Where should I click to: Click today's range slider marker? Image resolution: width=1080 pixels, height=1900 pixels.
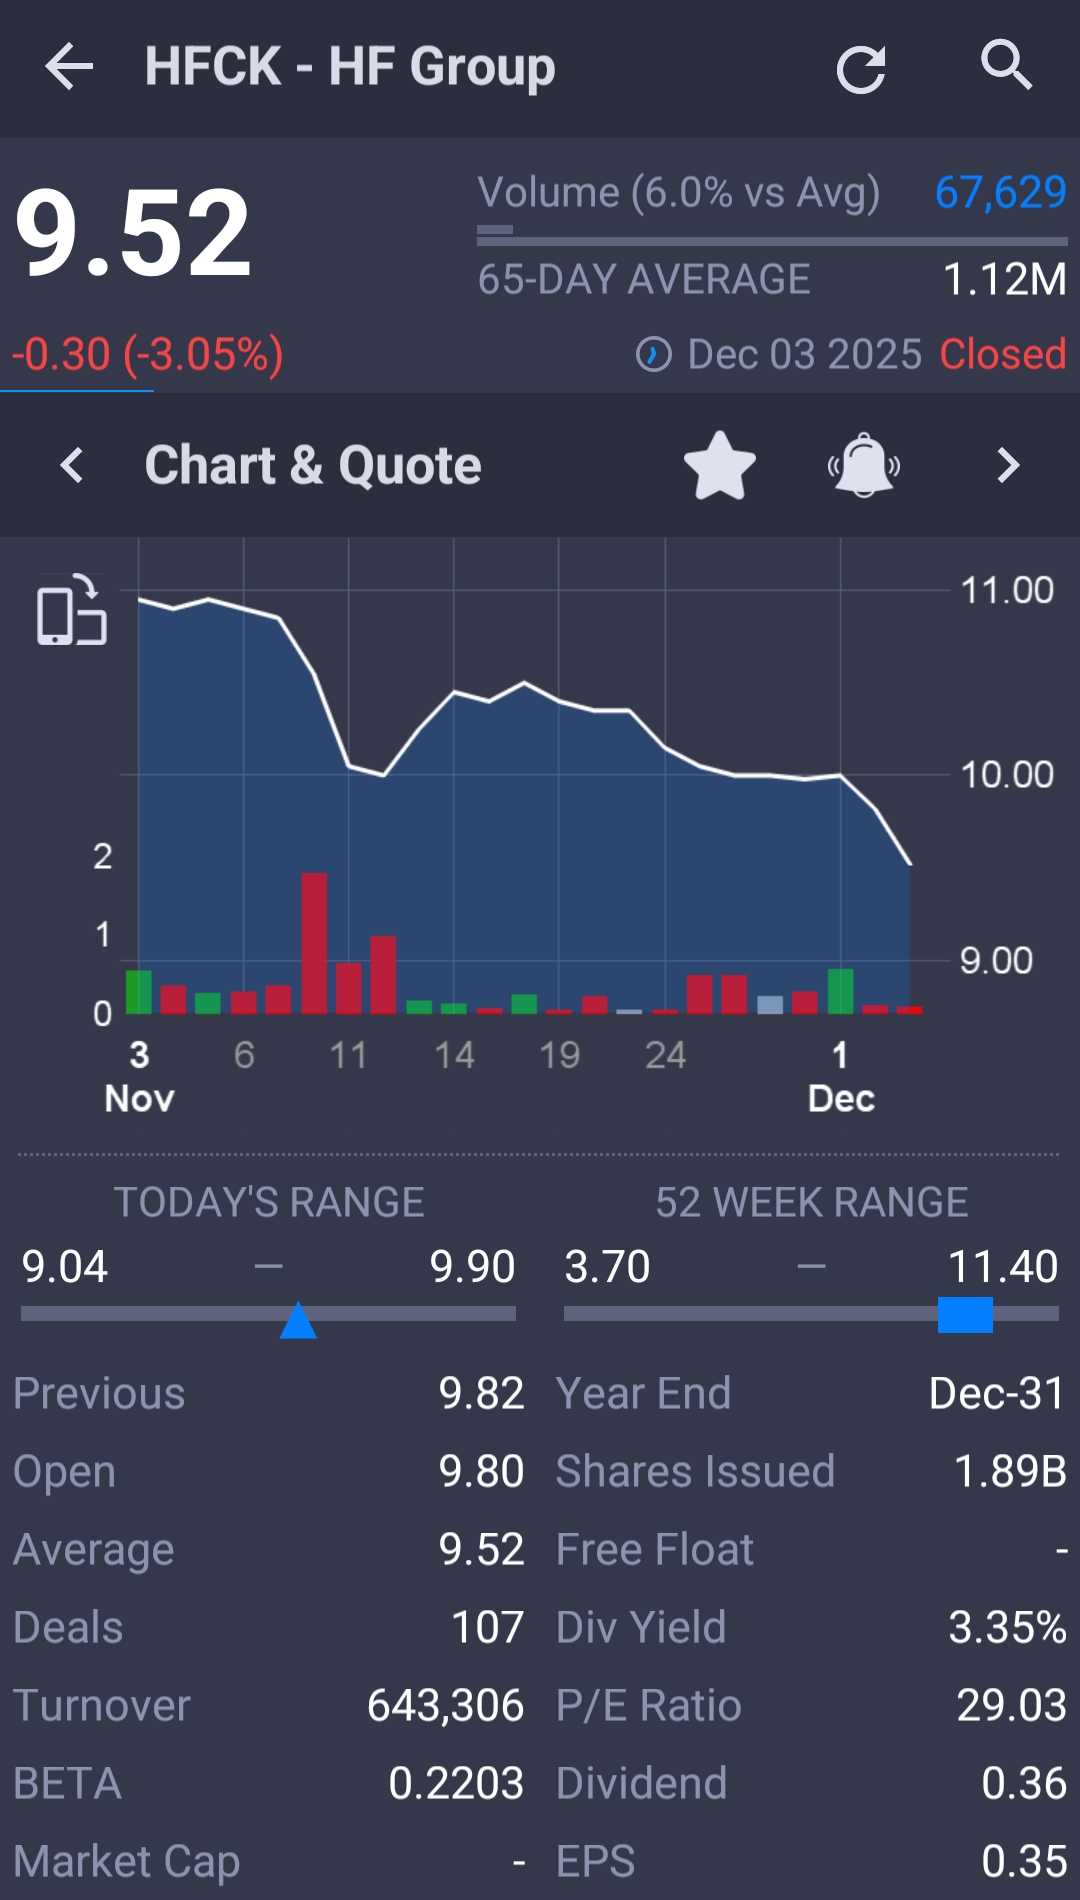298,1320
